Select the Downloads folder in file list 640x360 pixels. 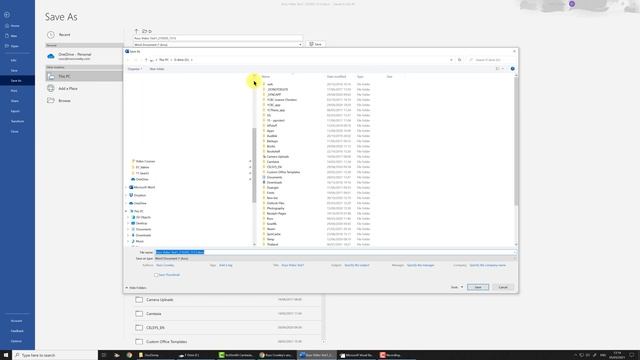point(274,182)
